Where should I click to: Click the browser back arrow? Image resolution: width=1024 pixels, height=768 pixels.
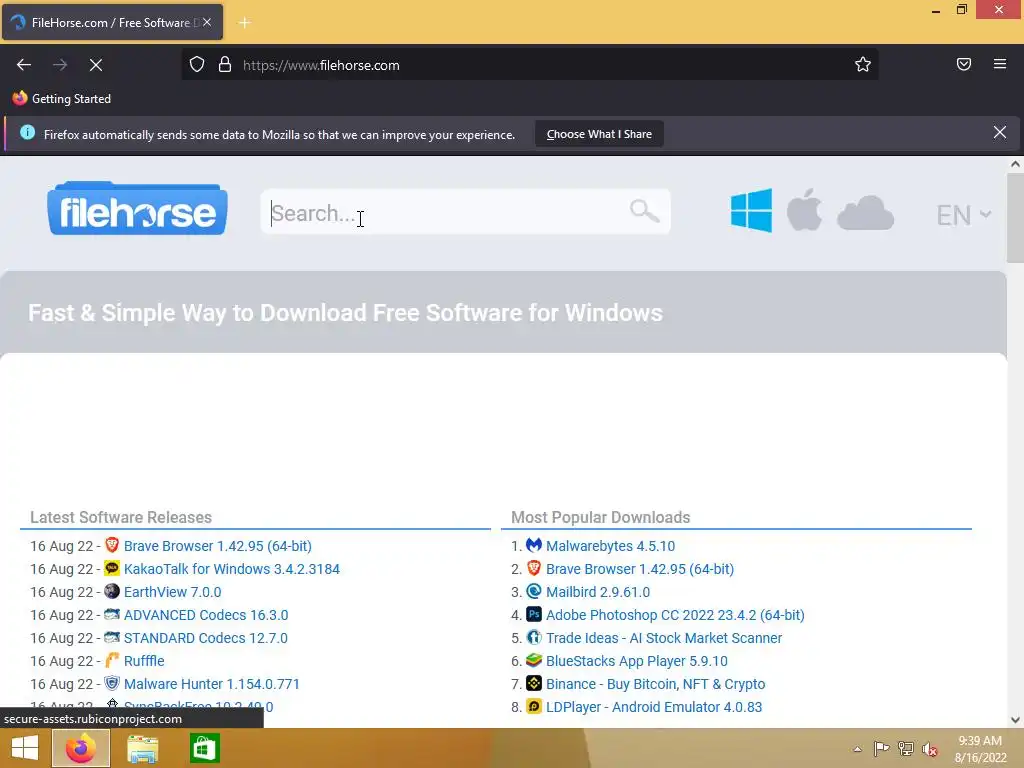tap(24, 65)
